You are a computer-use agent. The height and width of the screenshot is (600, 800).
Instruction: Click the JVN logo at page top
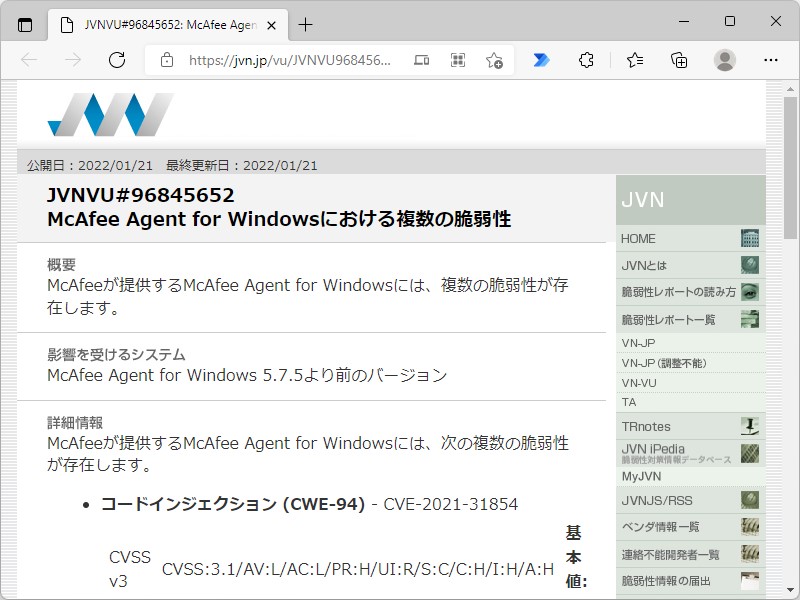coord(111,112)
